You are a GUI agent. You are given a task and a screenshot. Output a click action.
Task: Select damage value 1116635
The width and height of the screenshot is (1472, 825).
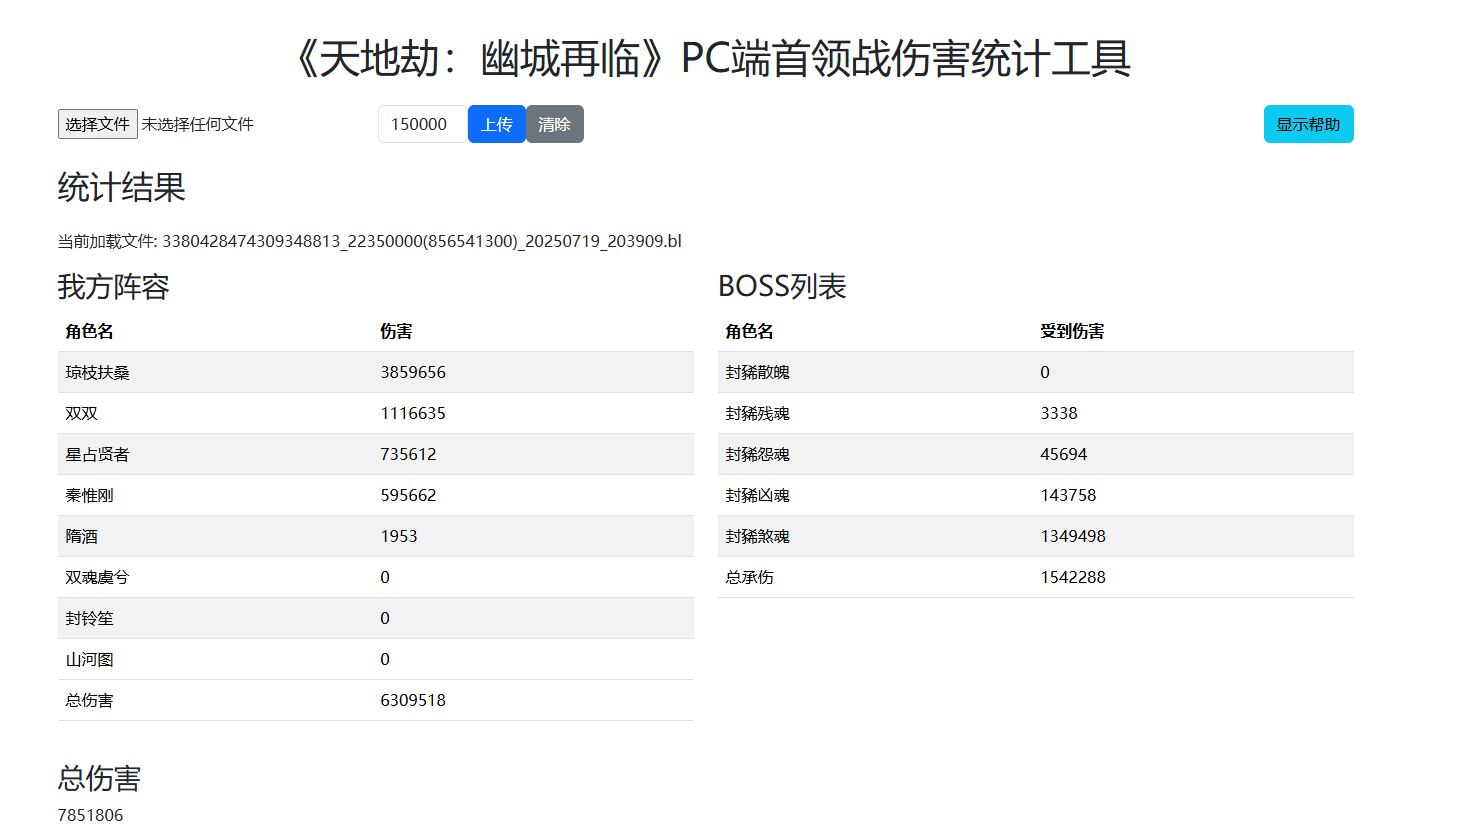413,413
